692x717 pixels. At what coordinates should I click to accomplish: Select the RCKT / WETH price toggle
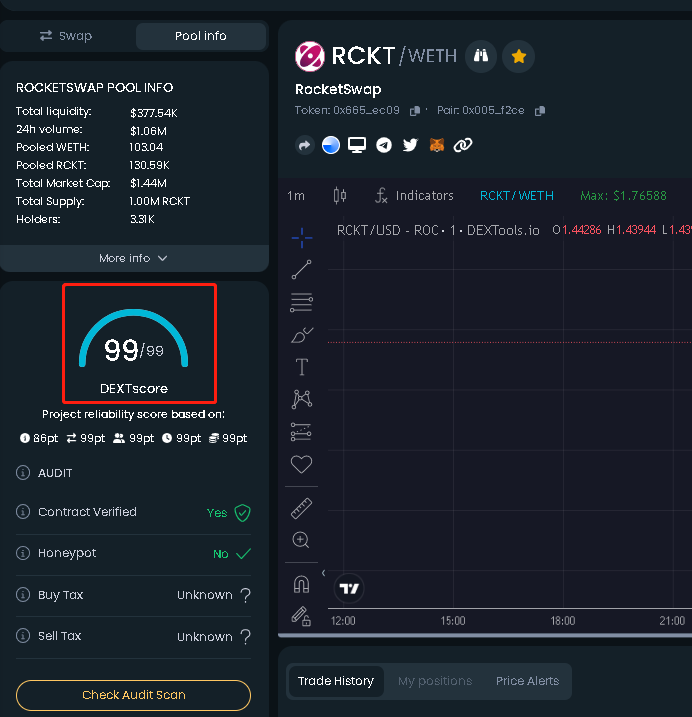[517, 196]
